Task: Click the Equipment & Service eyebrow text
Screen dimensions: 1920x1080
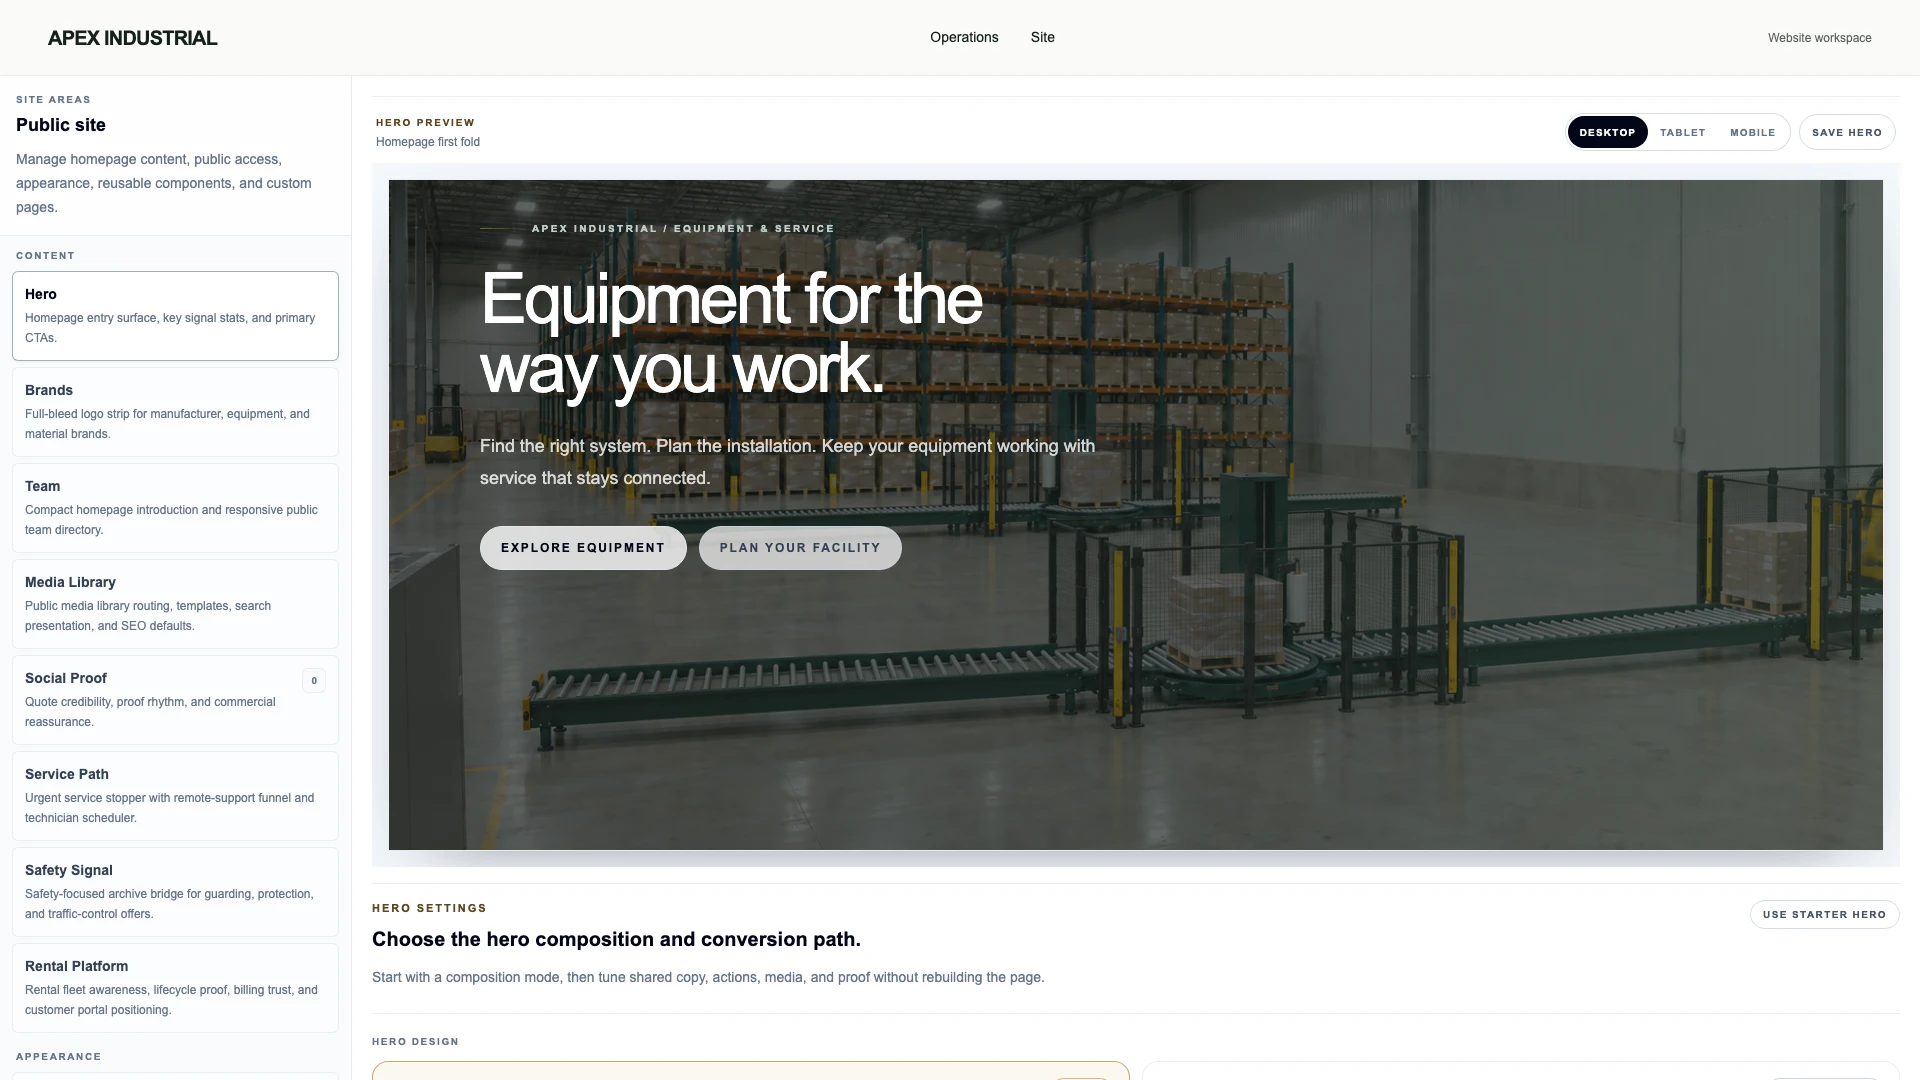Action: 683,229
